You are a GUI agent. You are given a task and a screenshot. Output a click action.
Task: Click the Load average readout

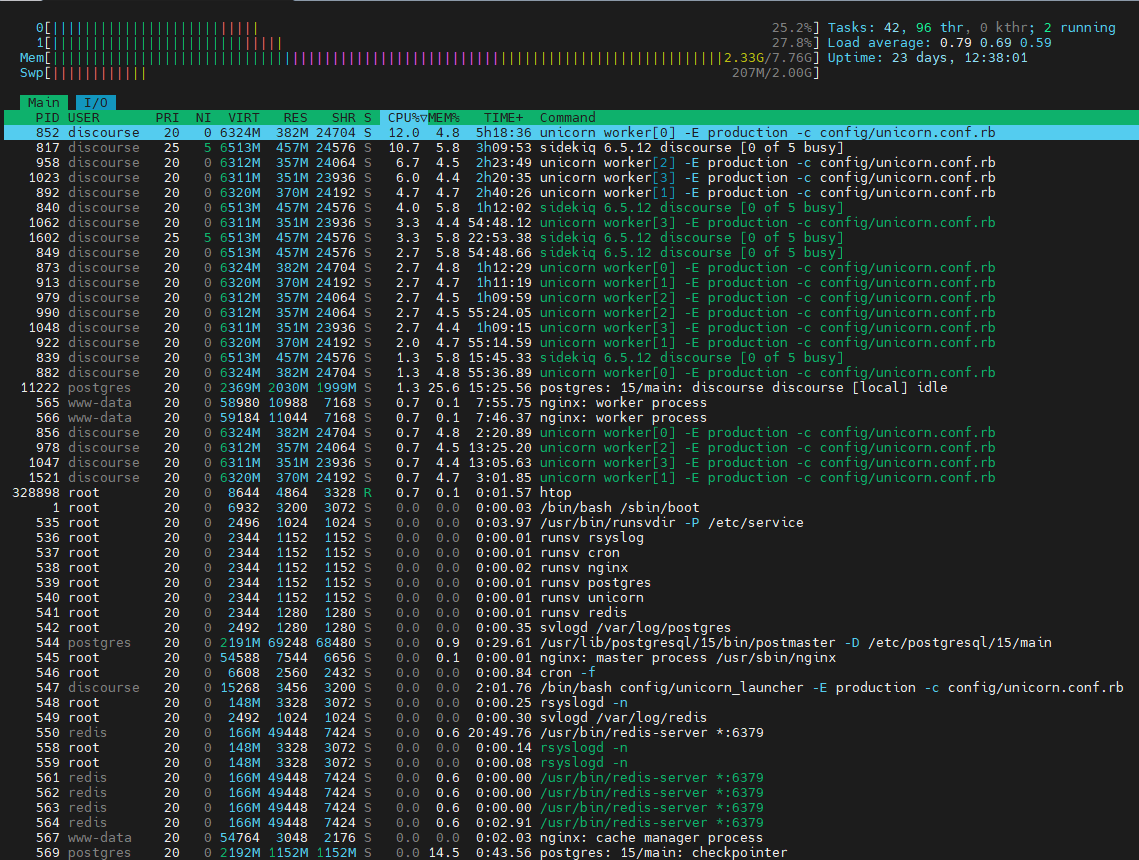tap(939, 43)
